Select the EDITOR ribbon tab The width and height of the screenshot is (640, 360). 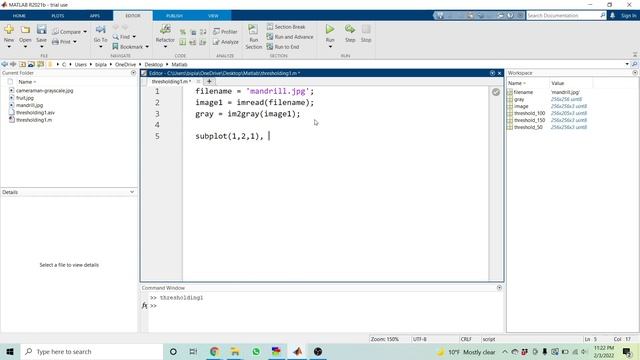[133, 16]
